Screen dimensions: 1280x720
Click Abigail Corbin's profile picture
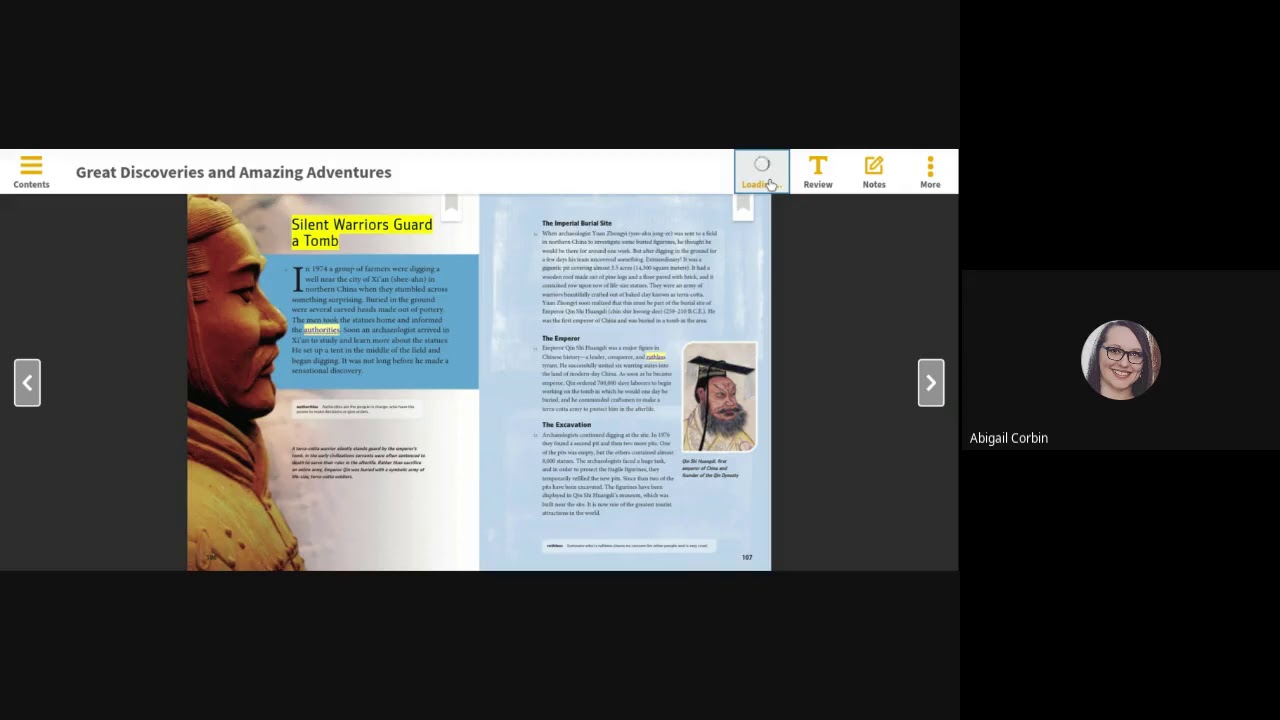(1120, 359)
